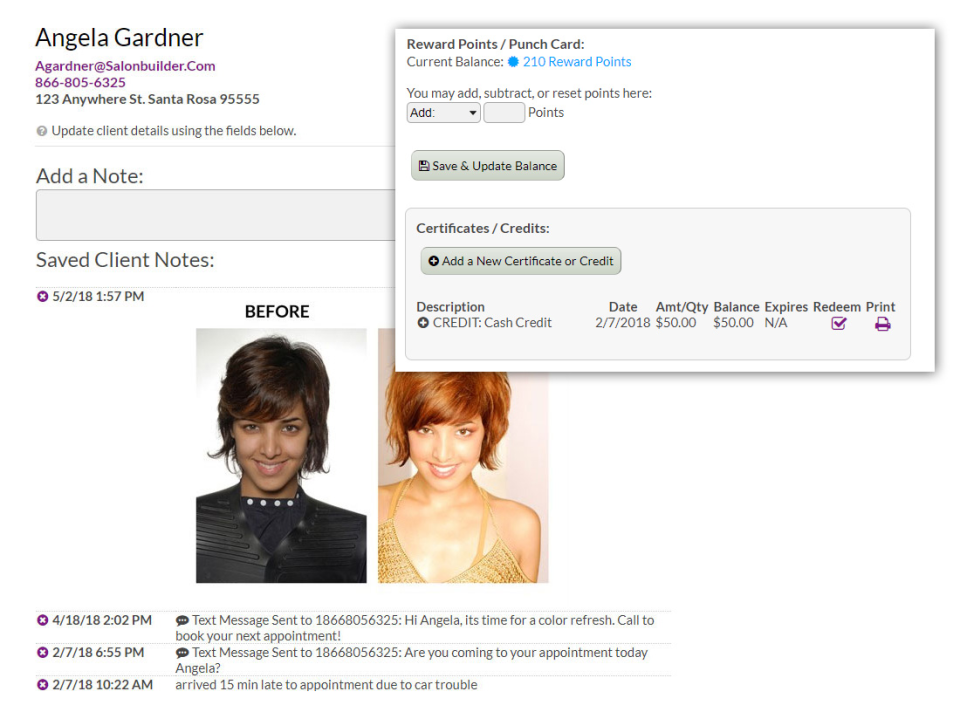Image resolution: width=960 pixels, height=712 pixels.
Task: Click the snowflake icon beside Current Balance
Action: pyautogui.click(x=516, y=62)
